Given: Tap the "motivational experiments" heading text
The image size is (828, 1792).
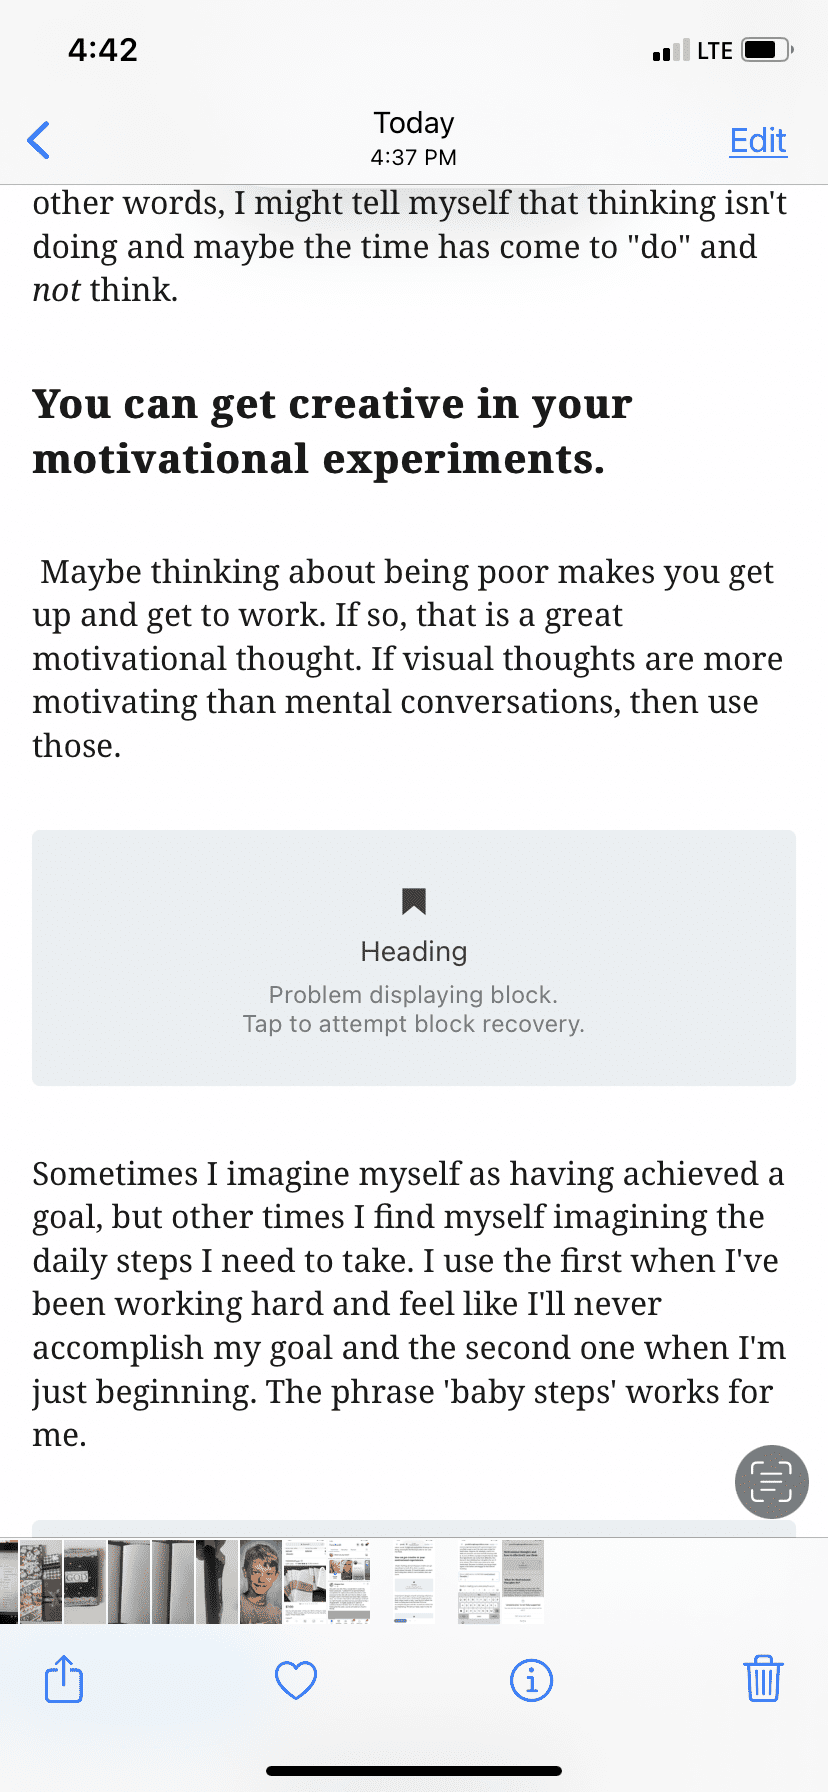Looking at the screenshot, I should 319,459.
